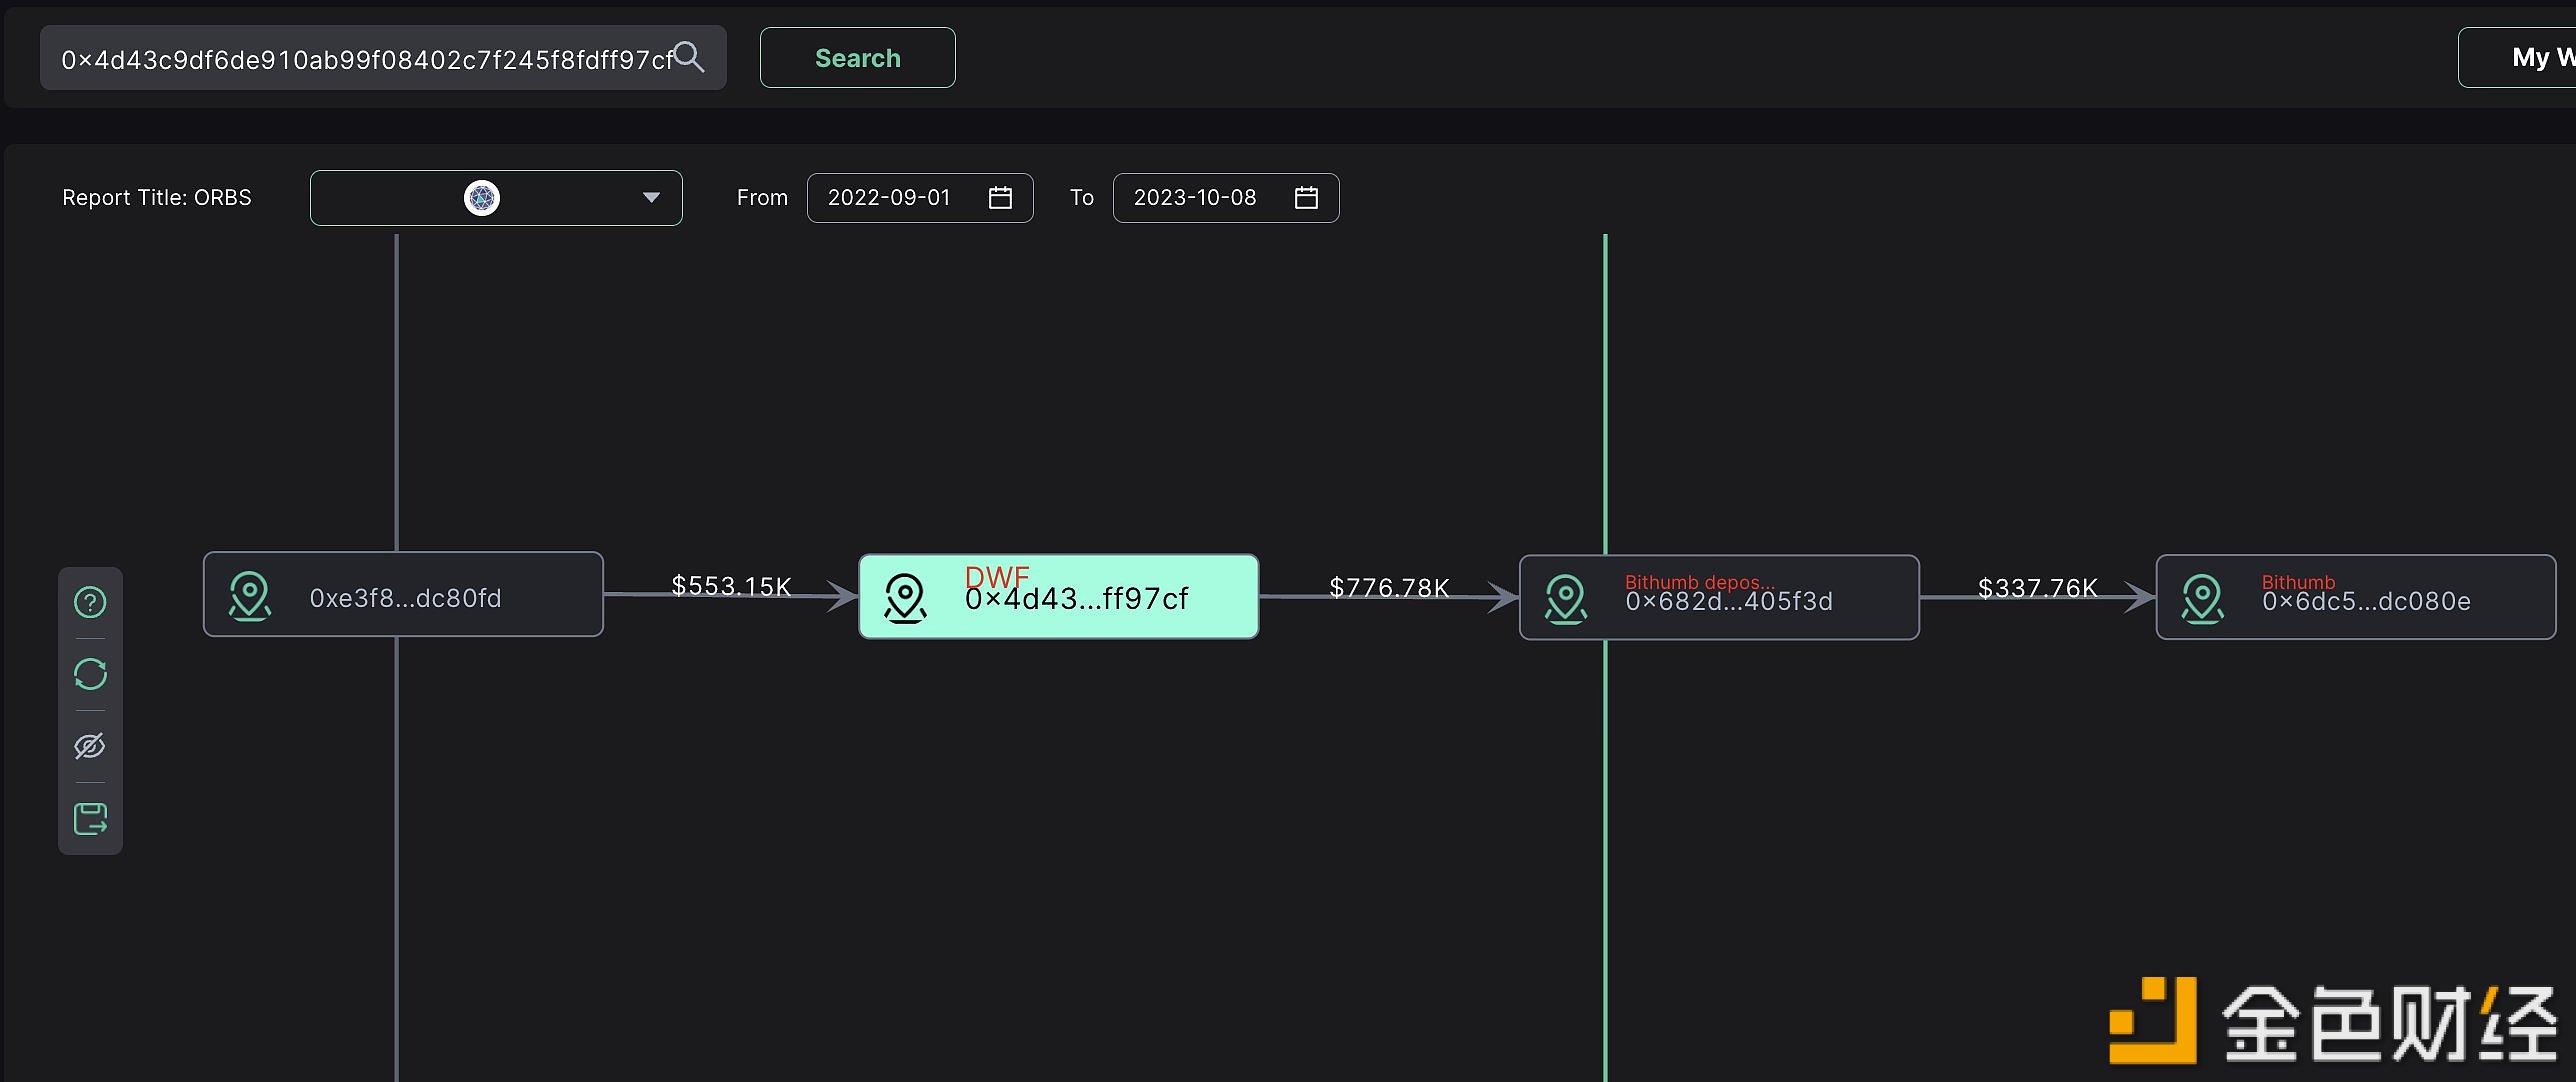Select the Bithumb 0x6dc5...dc080e node
The image size is (2576, 1082).
coord(2356,597)
